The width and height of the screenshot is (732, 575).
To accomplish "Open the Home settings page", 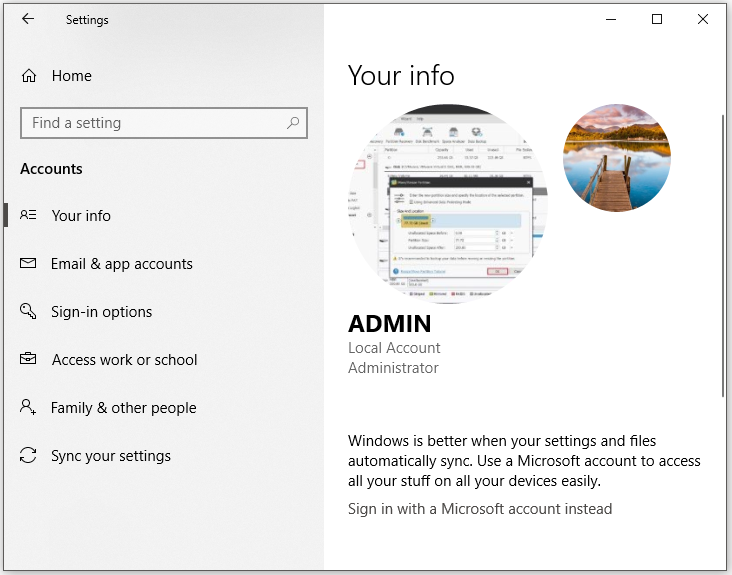I will click(71, 76).
